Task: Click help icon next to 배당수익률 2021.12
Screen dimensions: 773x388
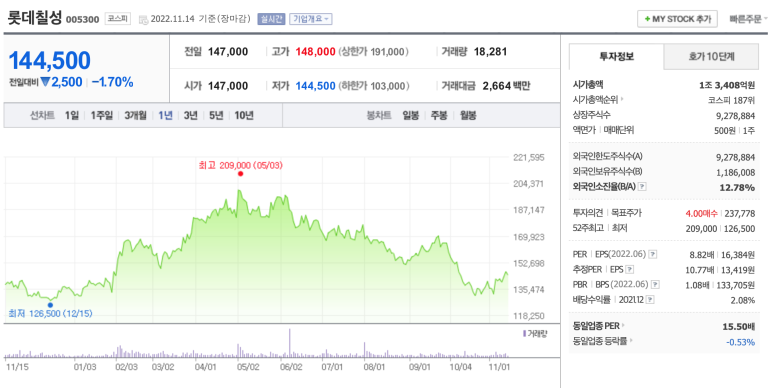Action: tap(650, 300)
